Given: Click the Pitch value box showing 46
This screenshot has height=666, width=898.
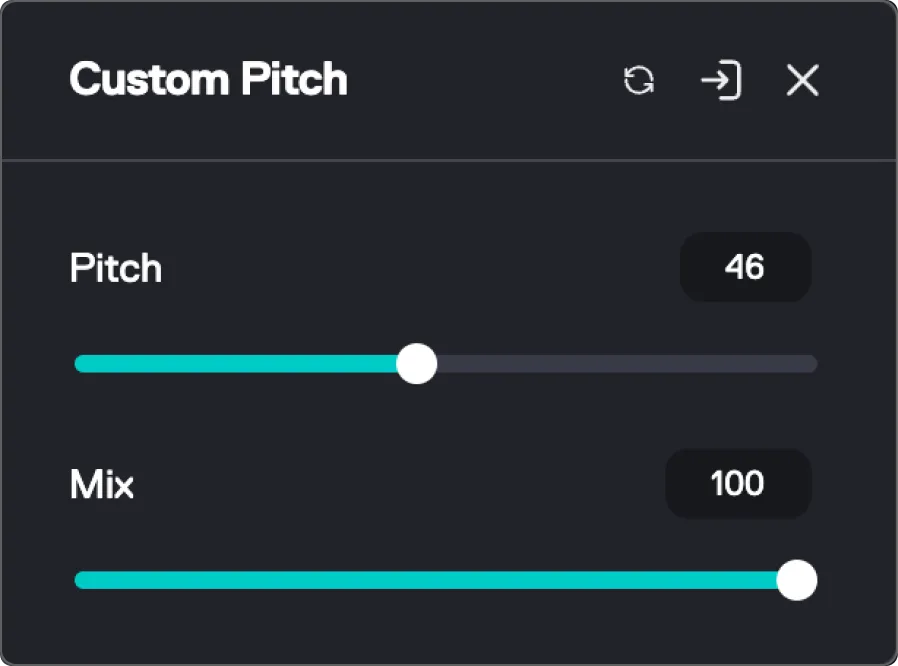Looking at the screenshot, I should (x=745, y=267).
